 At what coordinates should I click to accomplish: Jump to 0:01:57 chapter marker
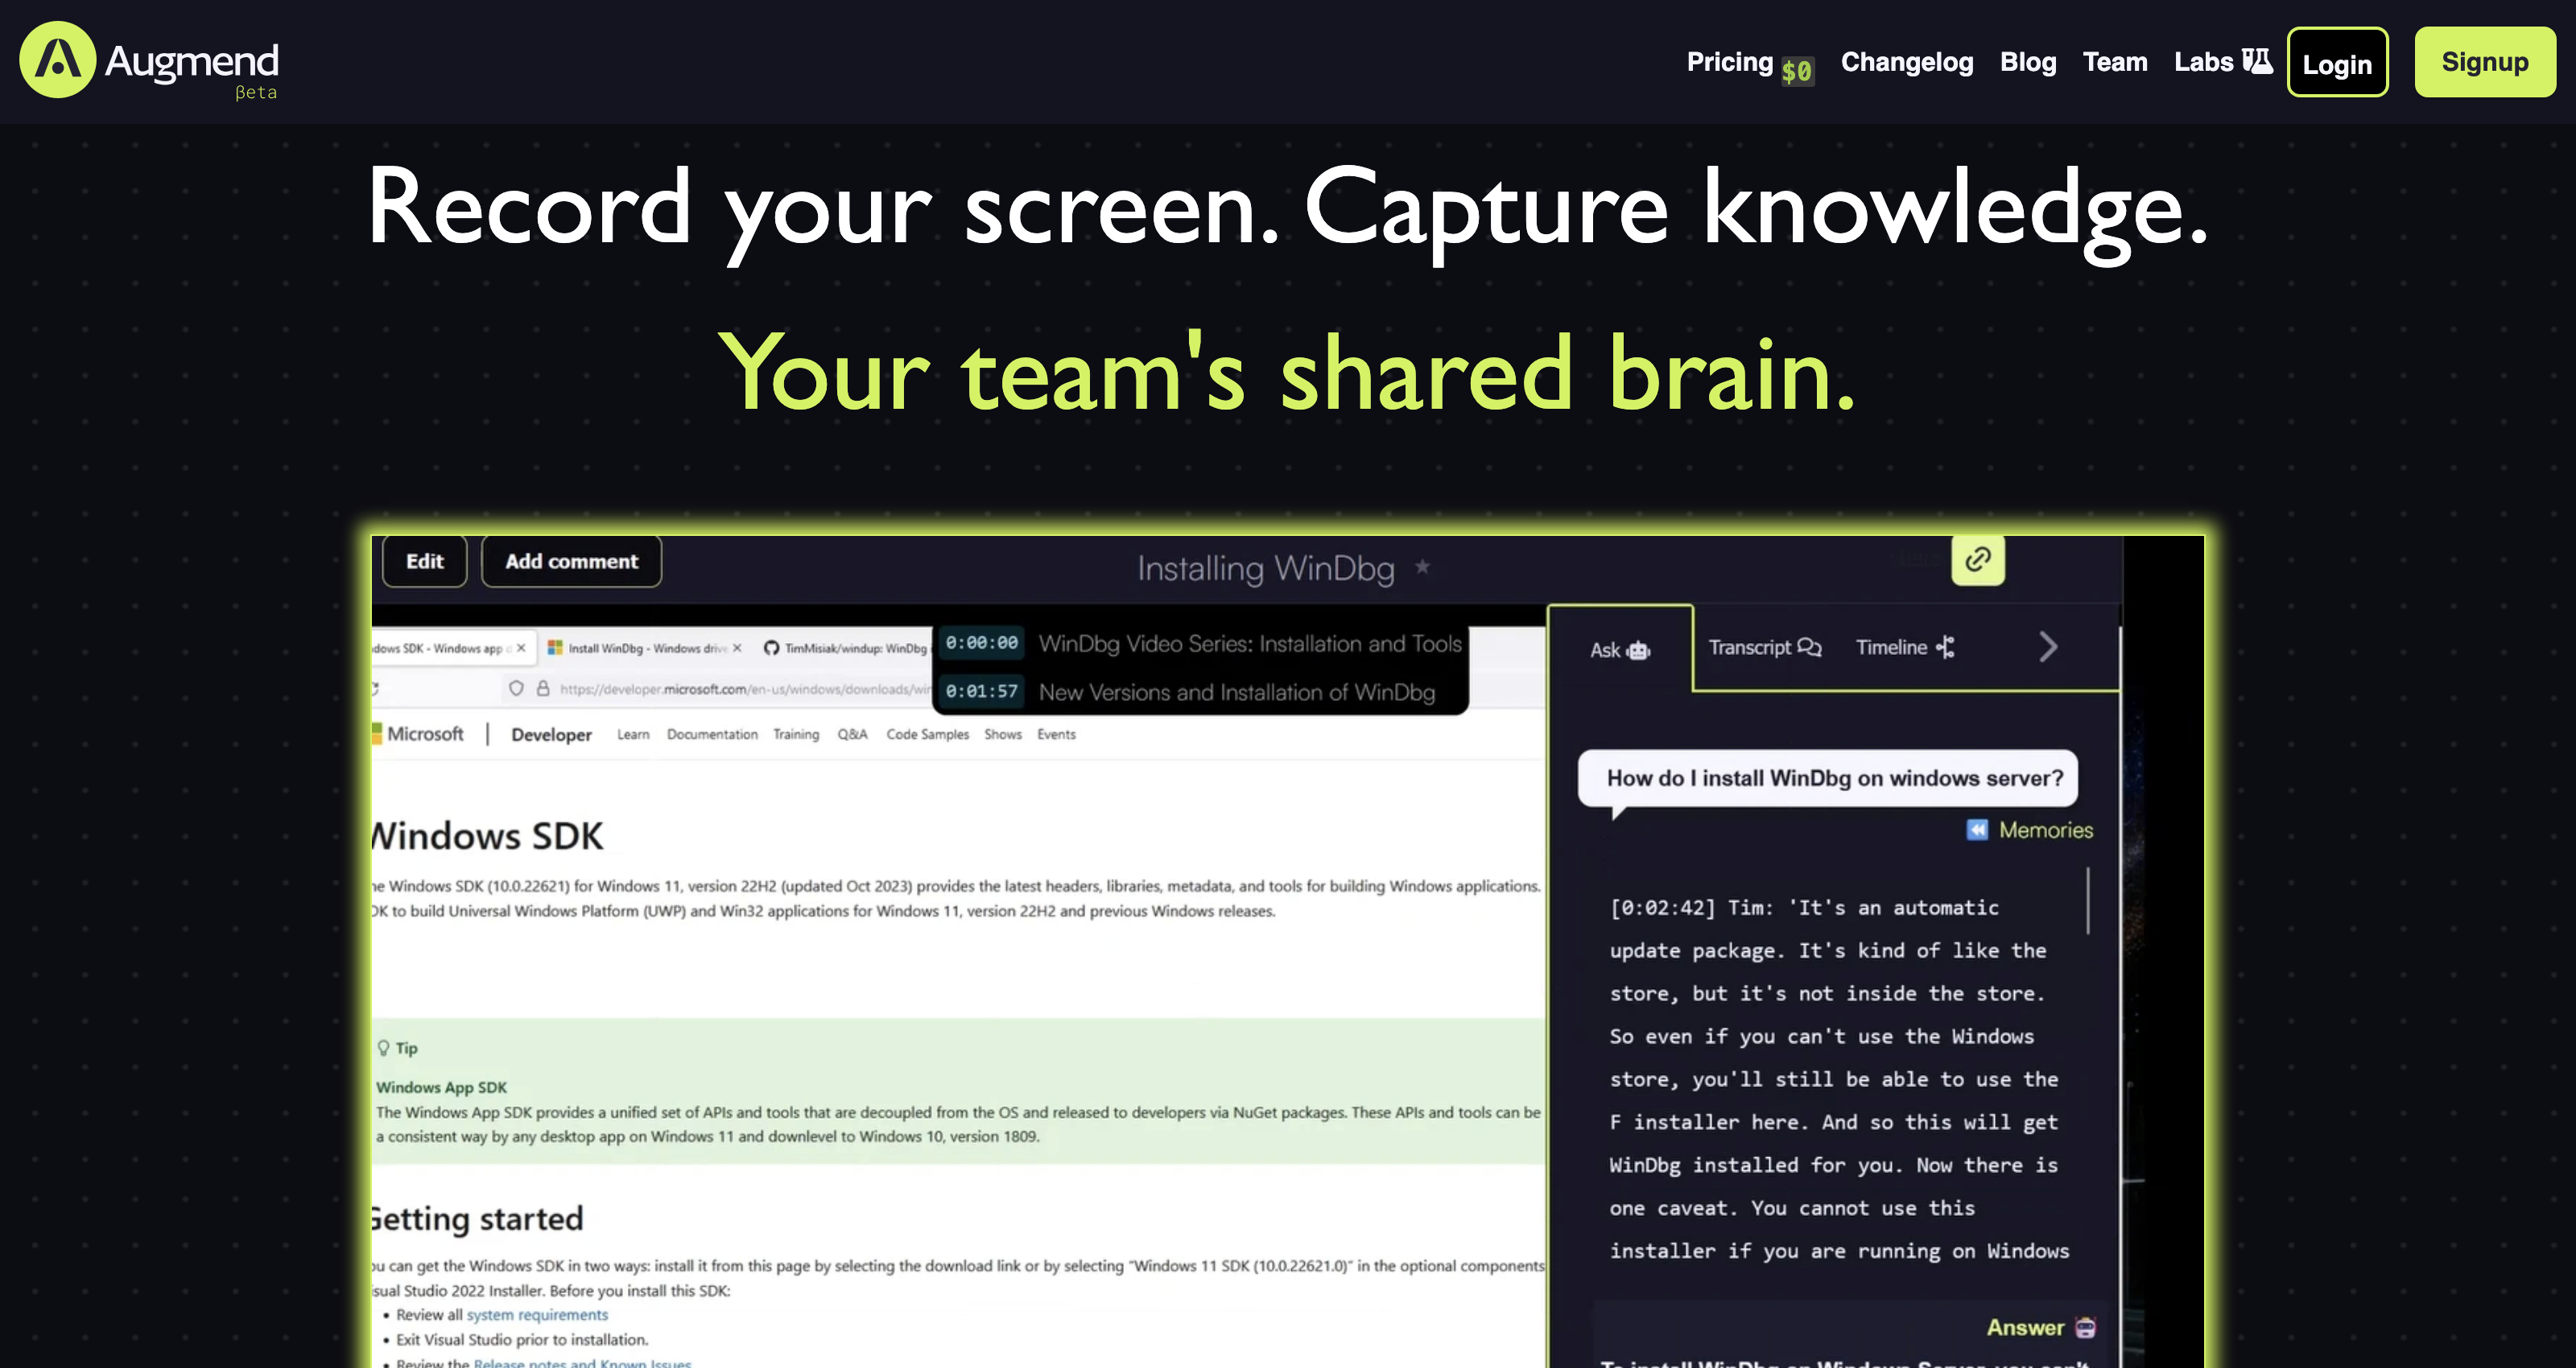click(x=982, y=691)
